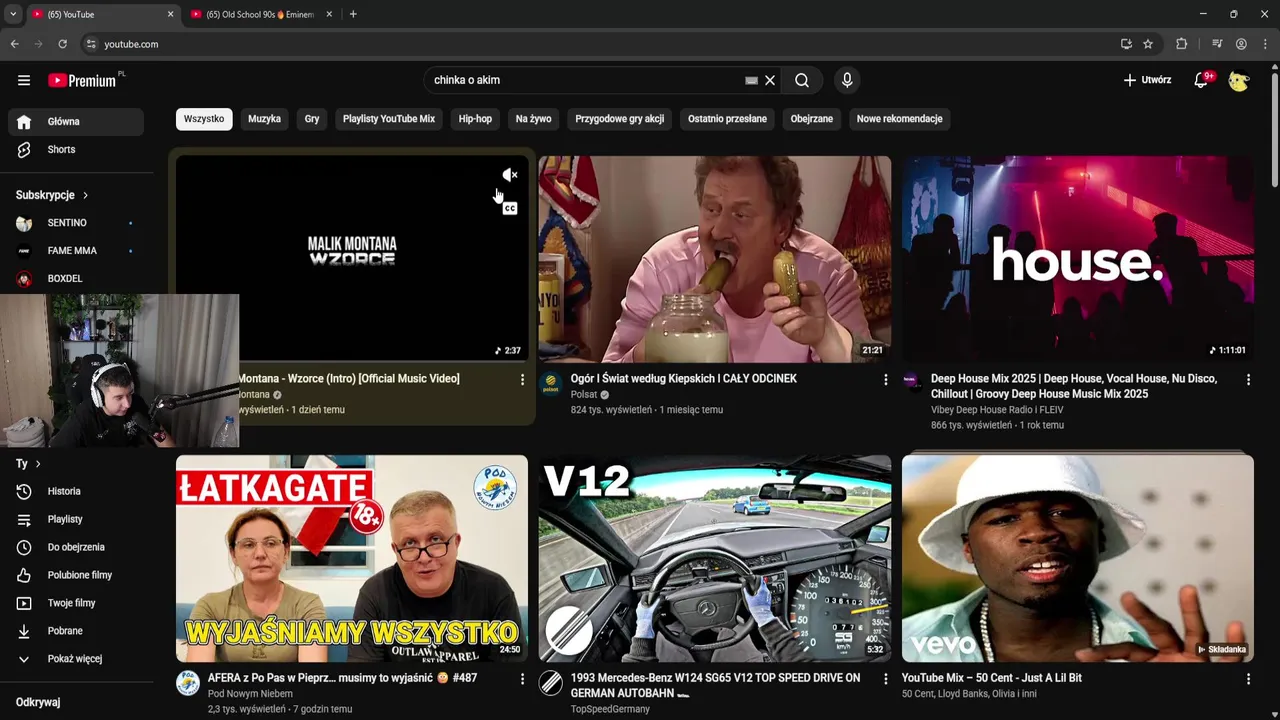Play the V12 Mercedes autobahn thumbnail
The image size is (1280, 720).
[715, 558]
